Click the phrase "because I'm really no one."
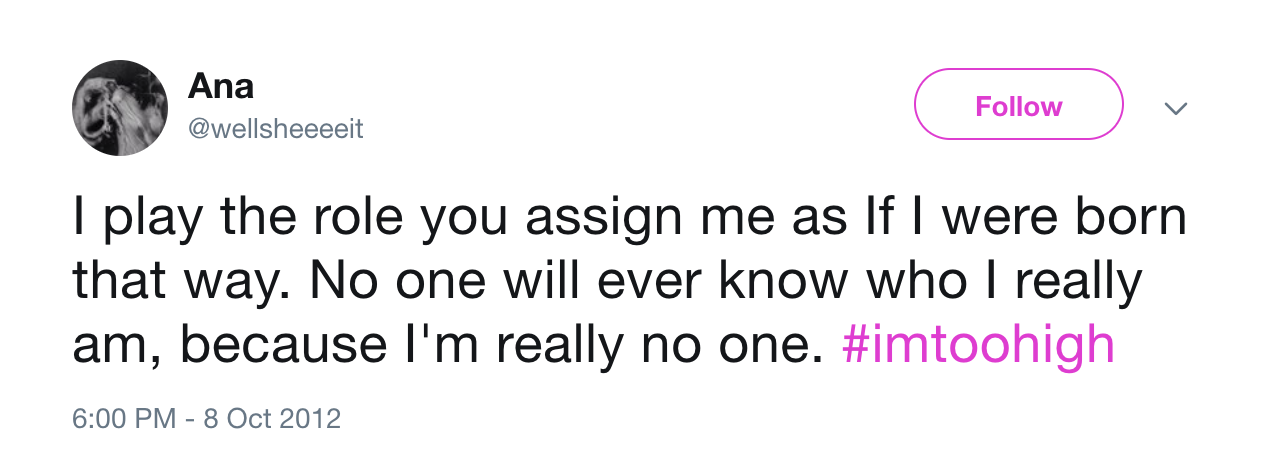The height and width of the screenshot is (468, 1262). click(503, 345)
